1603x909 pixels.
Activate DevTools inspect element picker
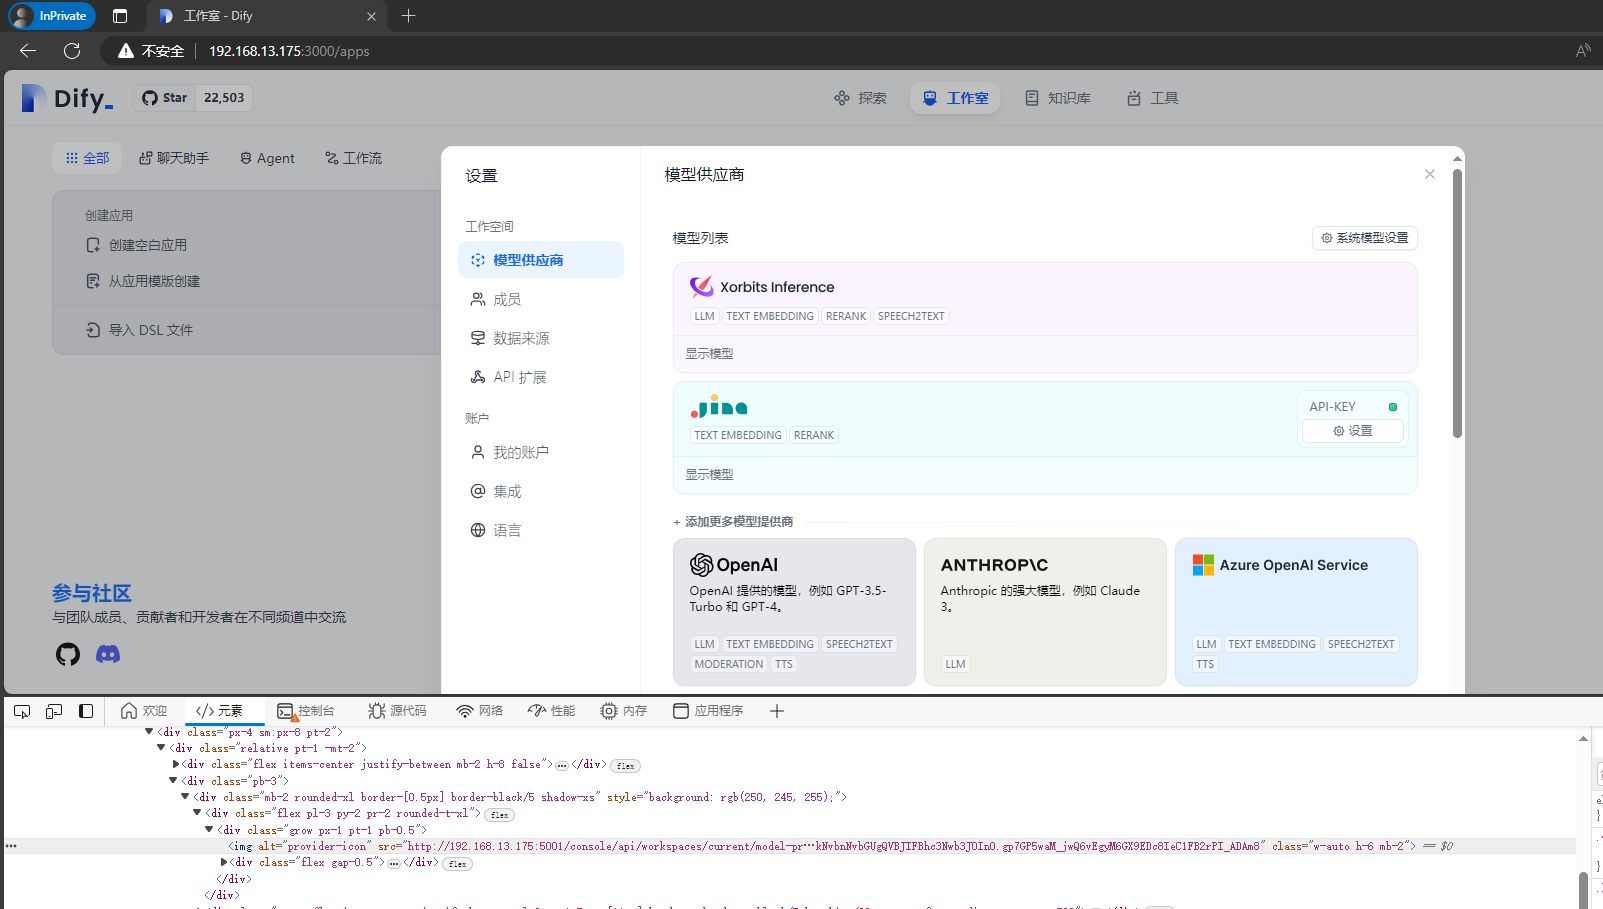point(22,711)
